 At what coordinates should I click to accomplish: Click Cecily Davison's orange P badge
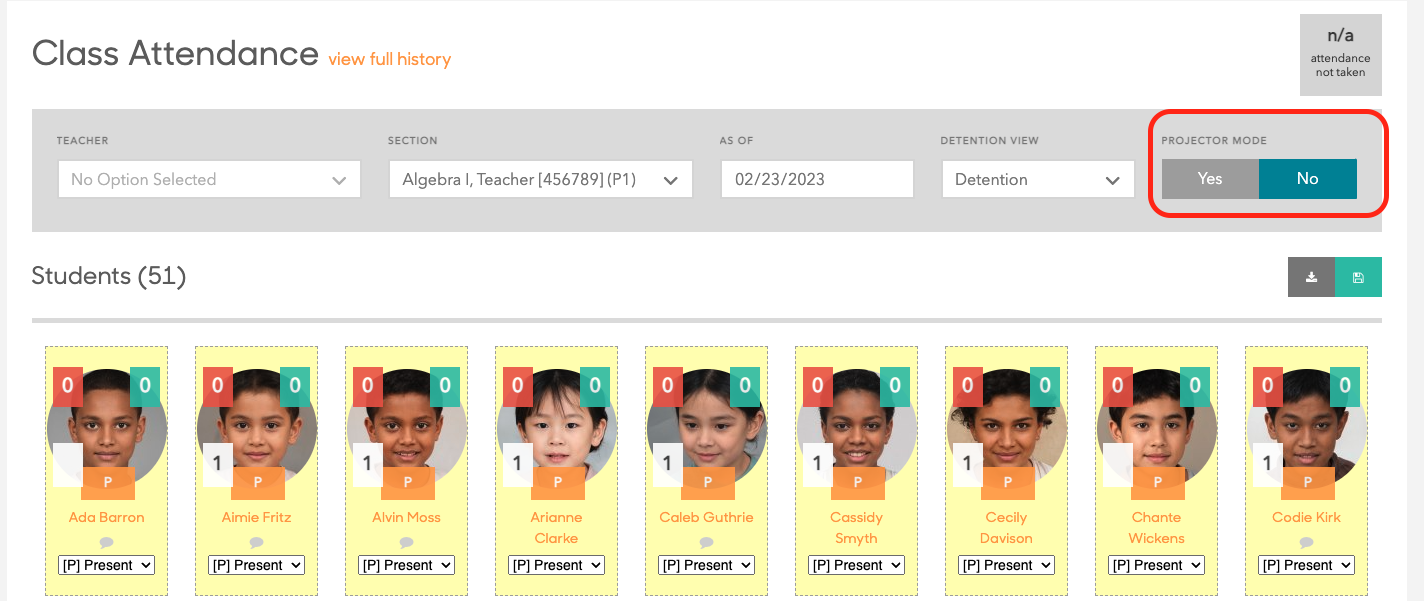click(x=1007, y=482)
